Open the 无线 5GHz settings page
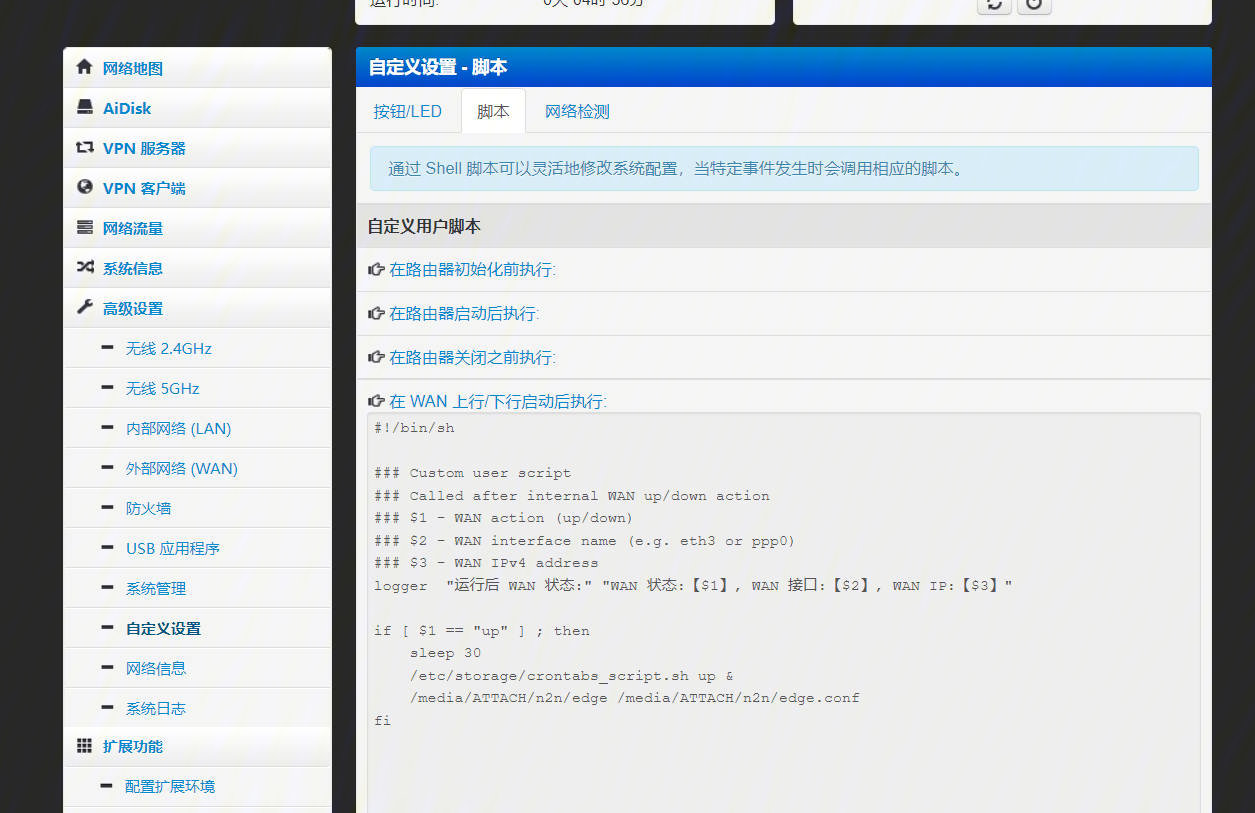Screen dimensions: 1255x813 pyautogui.click(x=162, y=388)
